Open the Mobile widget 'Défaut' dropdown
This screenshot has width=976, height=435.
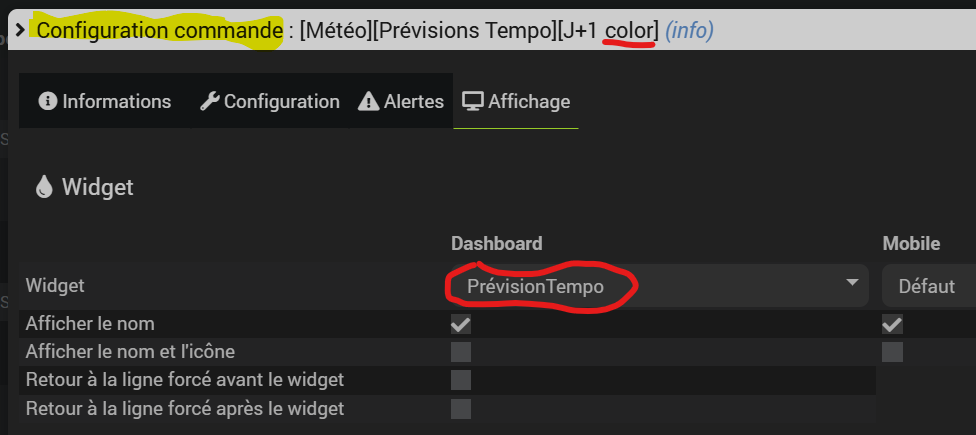[x=928, y=286]
